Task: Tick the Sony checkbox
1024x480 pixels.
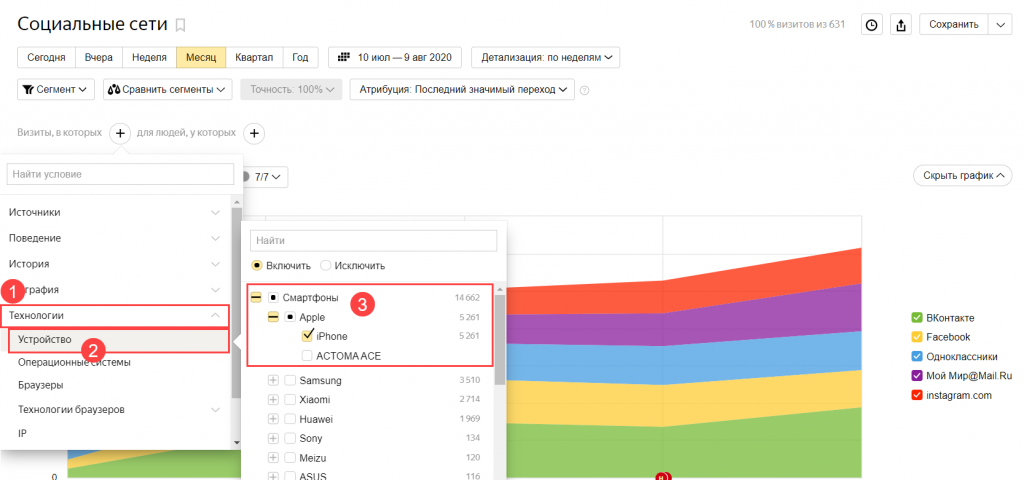Action: pyautogui.click(x=290, y=438)
